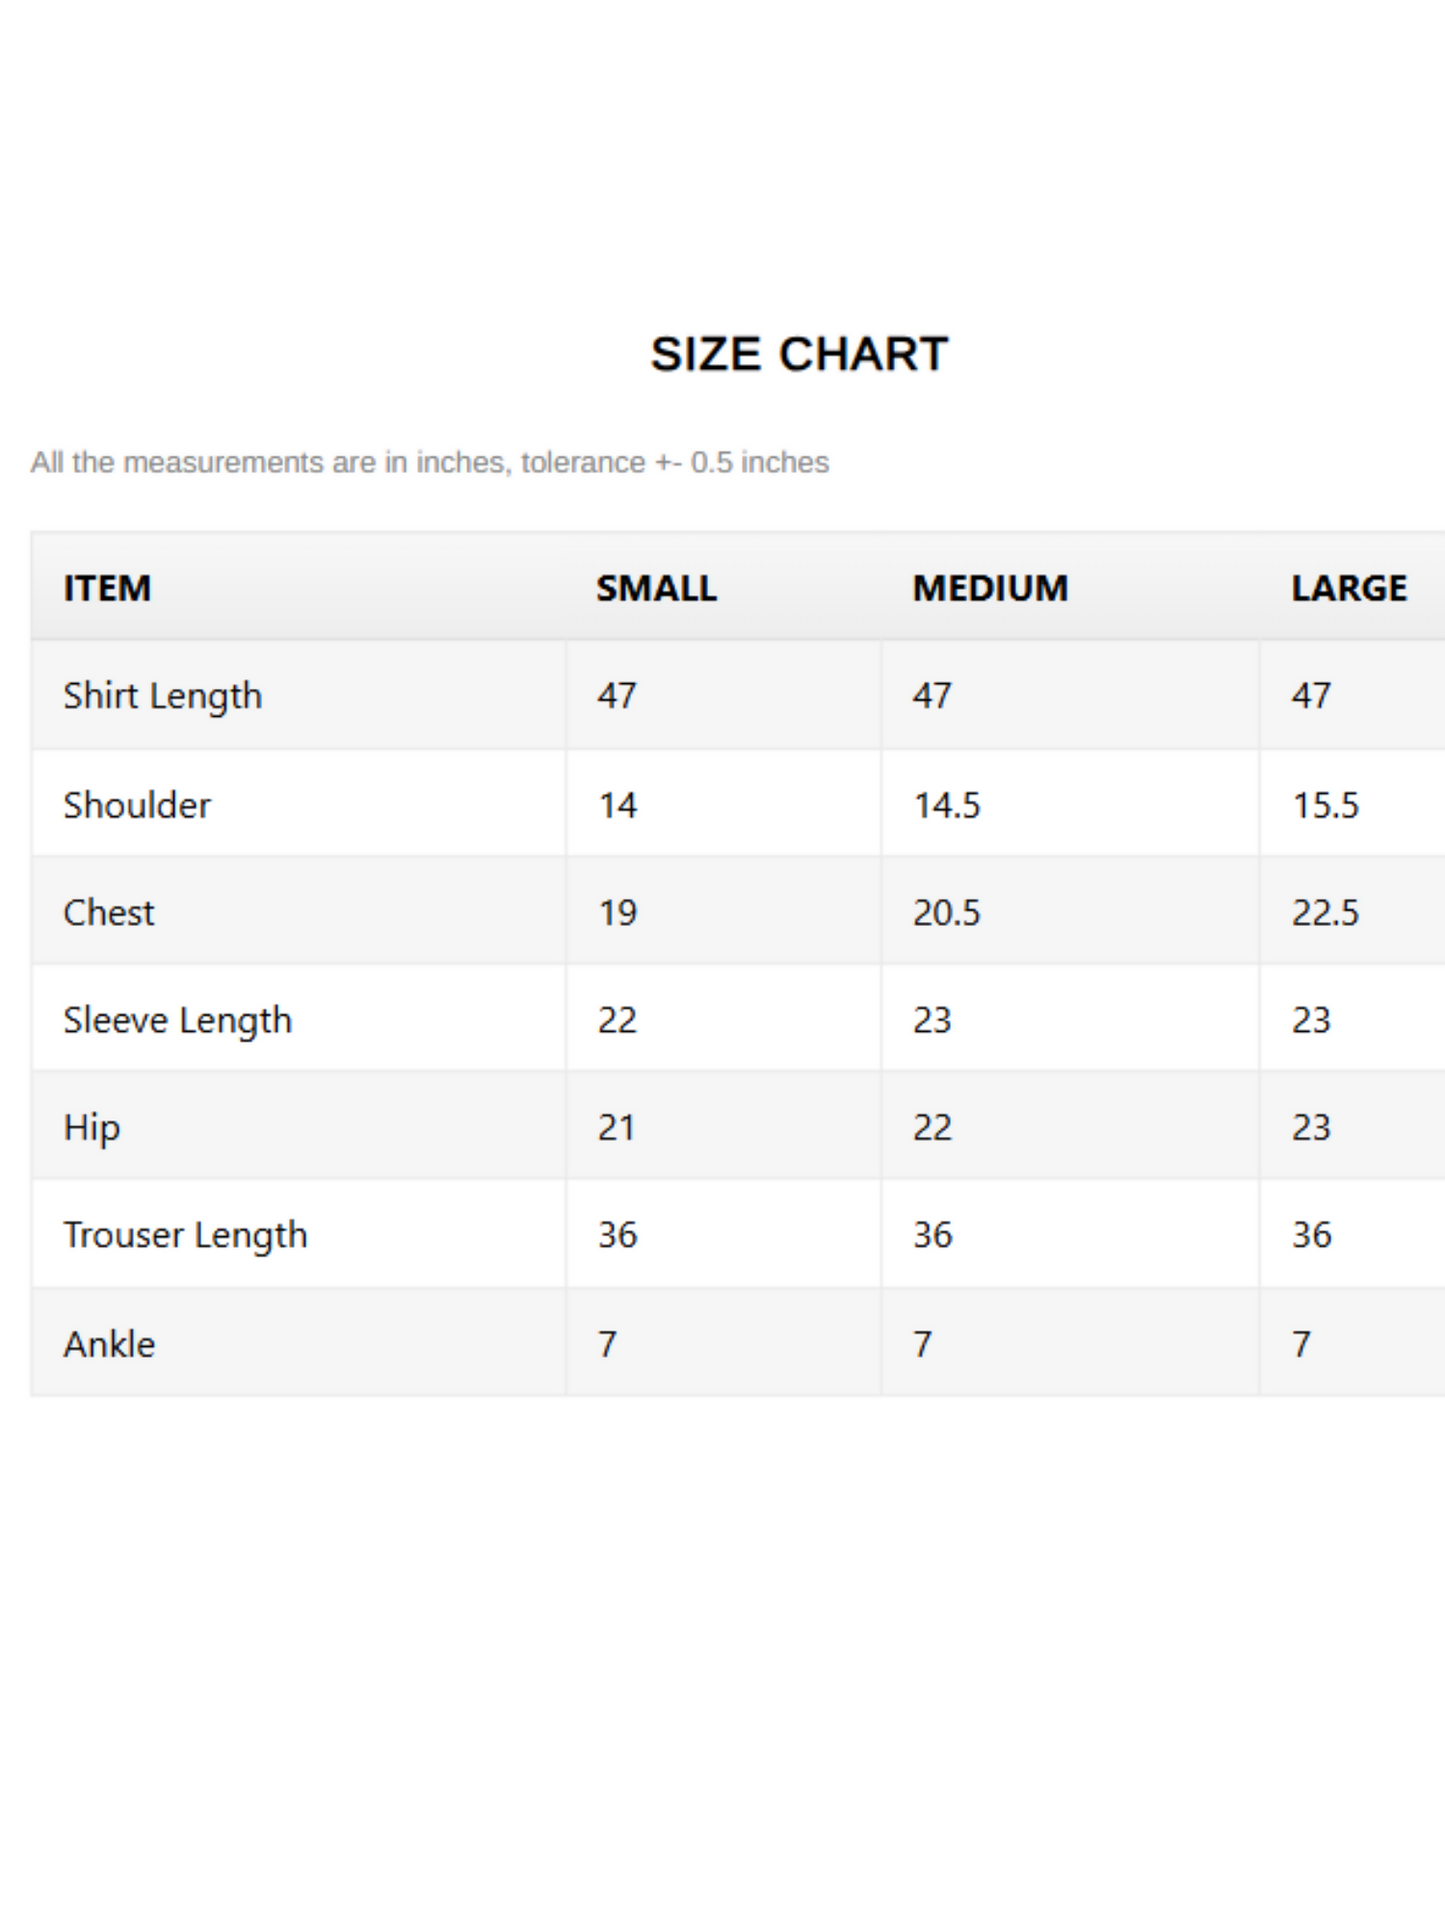
Task: Click the medium Shoulder value 14.5
Action: (x=946, y=805)
